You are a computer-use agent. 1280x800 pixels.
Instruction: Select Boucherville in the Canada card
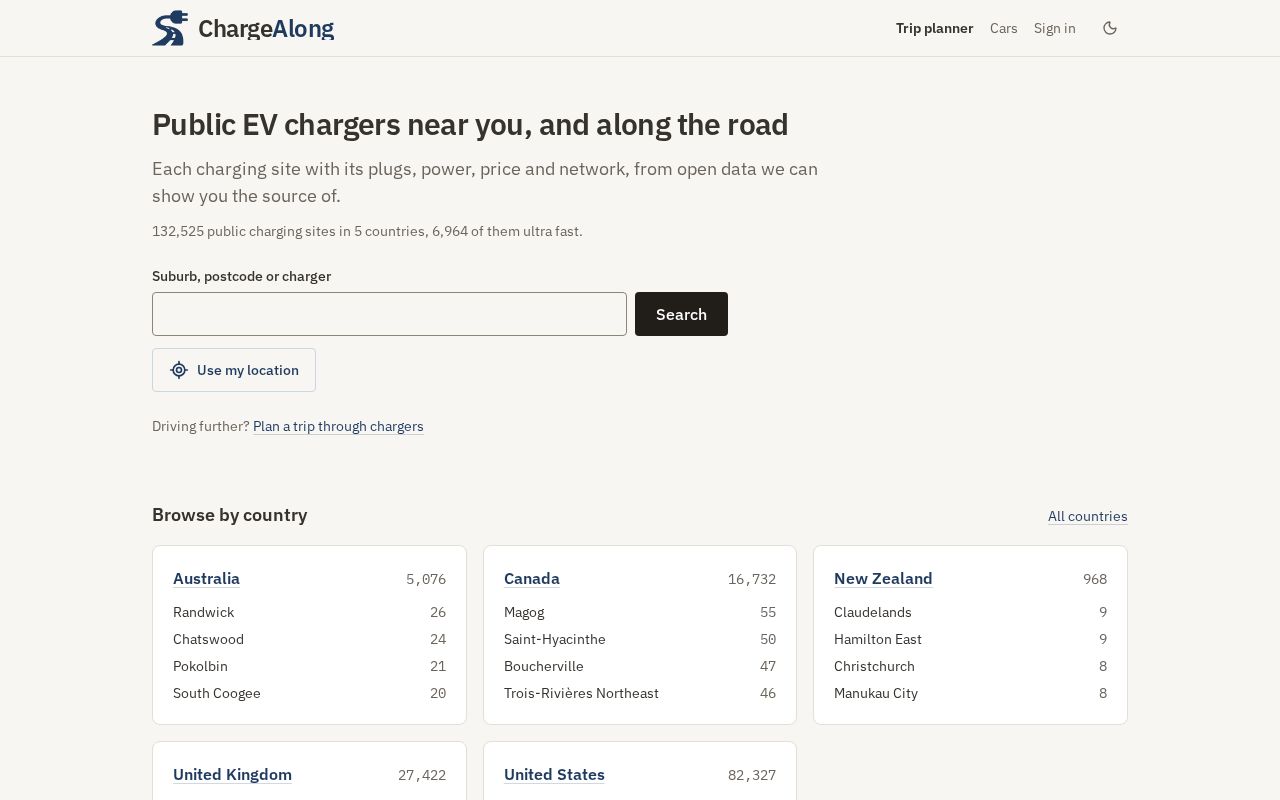(x=544, y=666)
